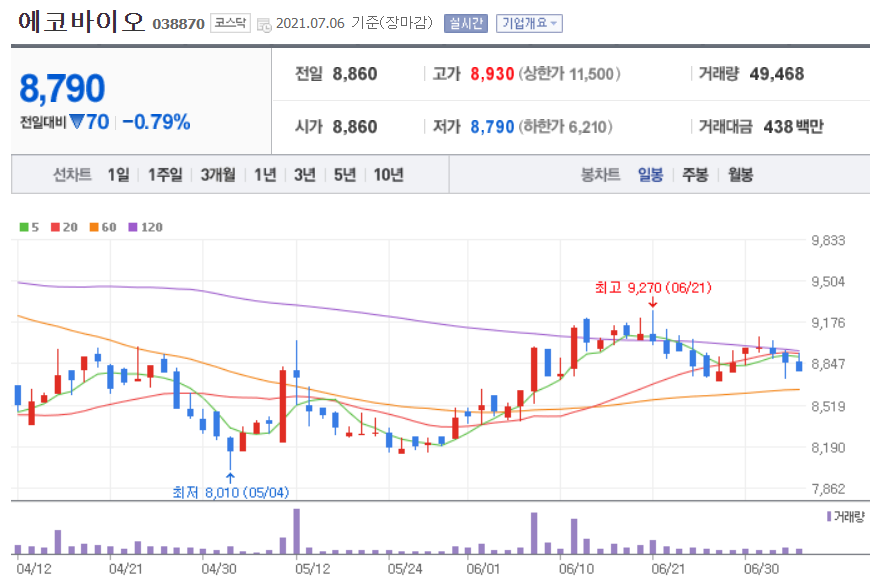Click the 선차트 label
Screen dimensions: 870x583
coord(72,175)
